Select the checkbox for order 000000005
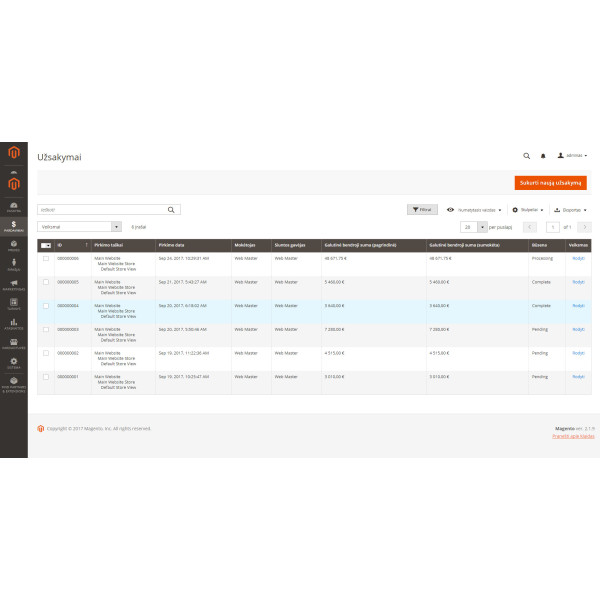Image resolution: width=600 pixels, height=600 pixels. pos(46,282)
